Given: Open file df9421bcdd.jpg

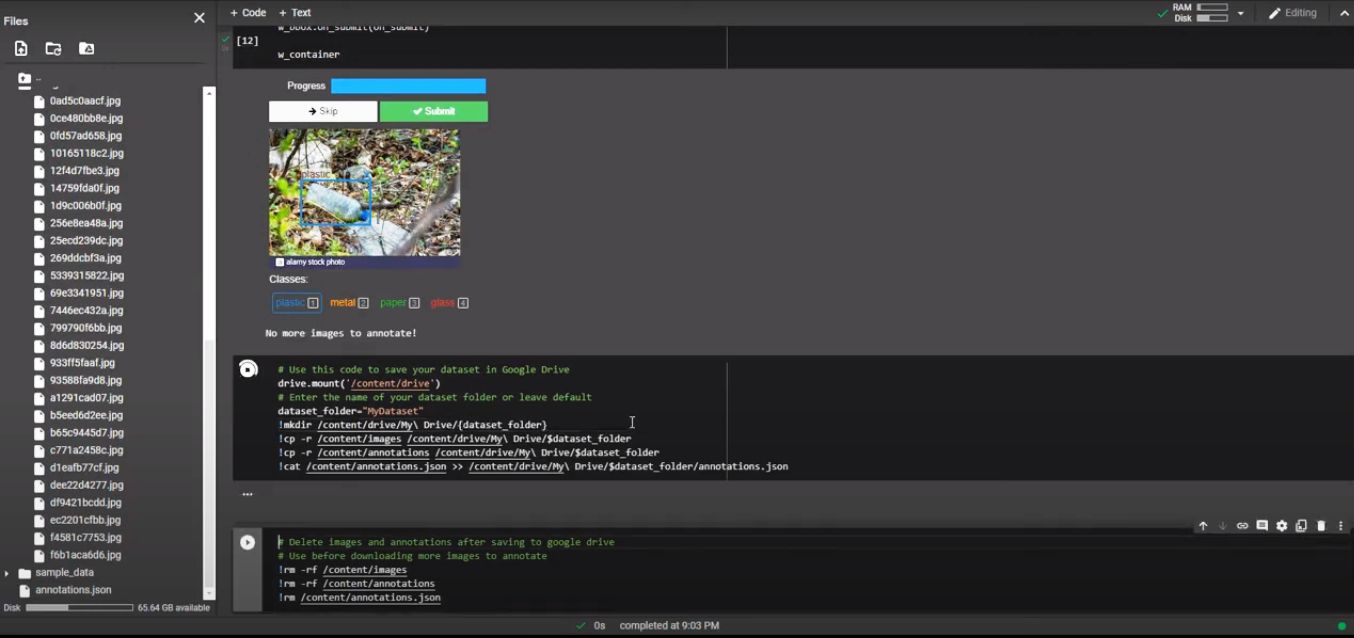Looking at the screenshot, I should 85,503.
